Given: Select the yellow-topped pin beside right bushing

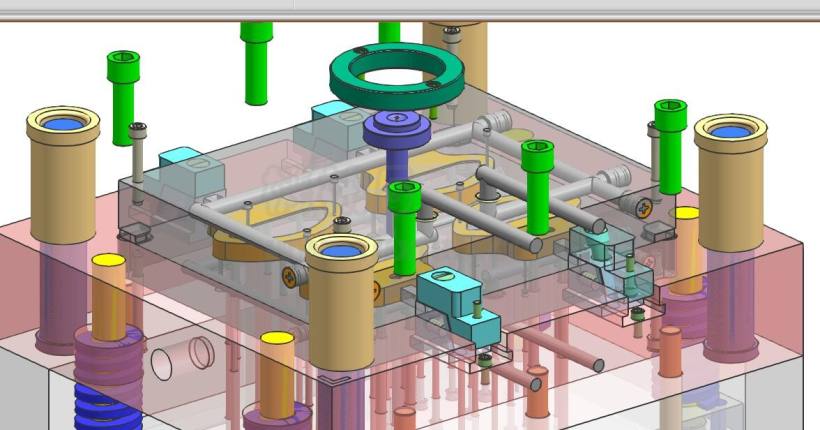Looking at the screenshot, I should click(x=687, y=250).
